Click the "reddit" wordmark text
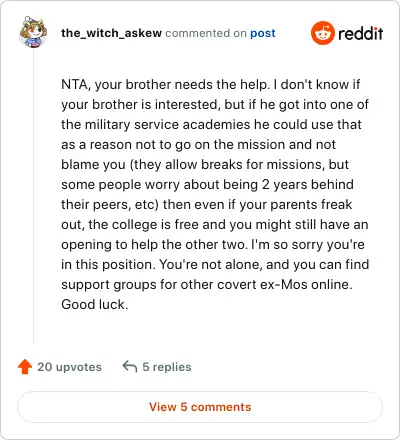Viewport: 400px width, 440px height. coord(360,33)
